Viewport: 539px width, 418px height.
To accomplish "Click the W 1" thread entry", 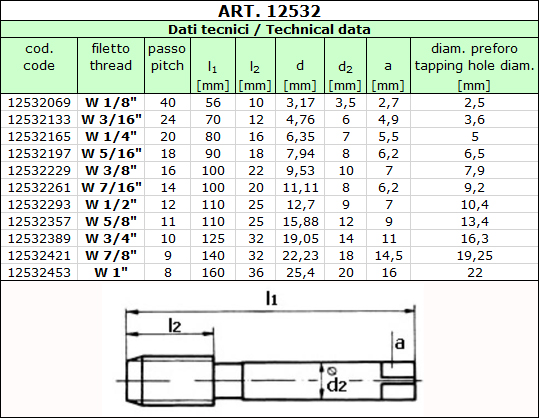I will click(x=111, y=272).
